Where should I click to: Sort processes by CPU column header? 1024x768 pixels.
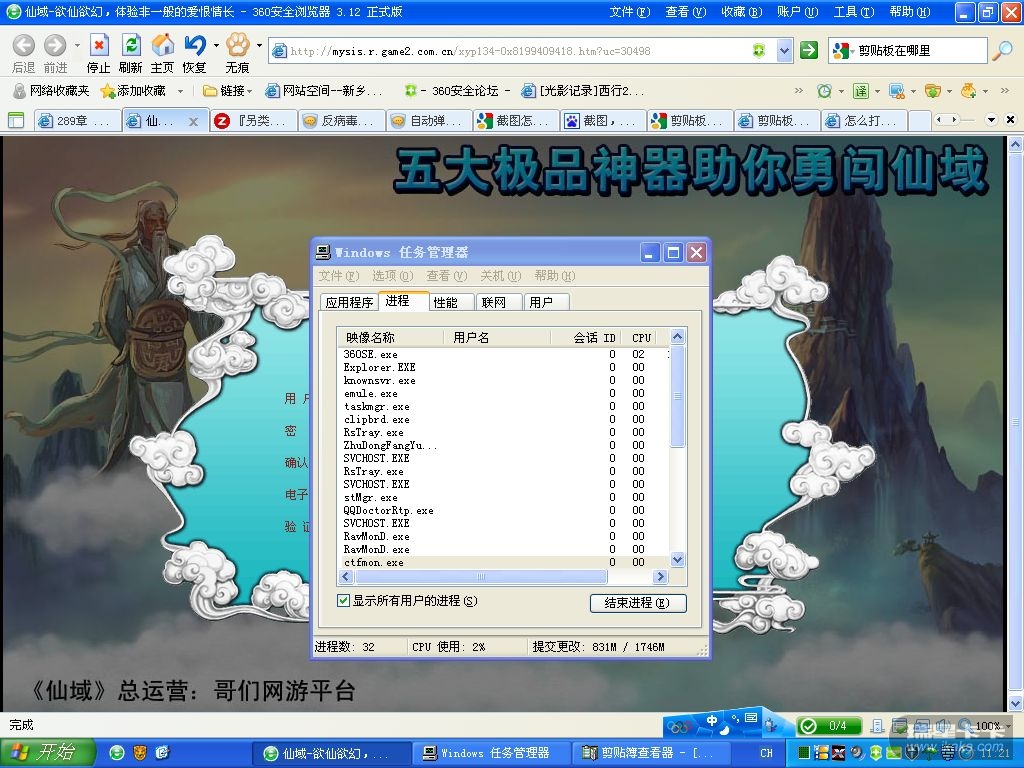tap(641, 338)
